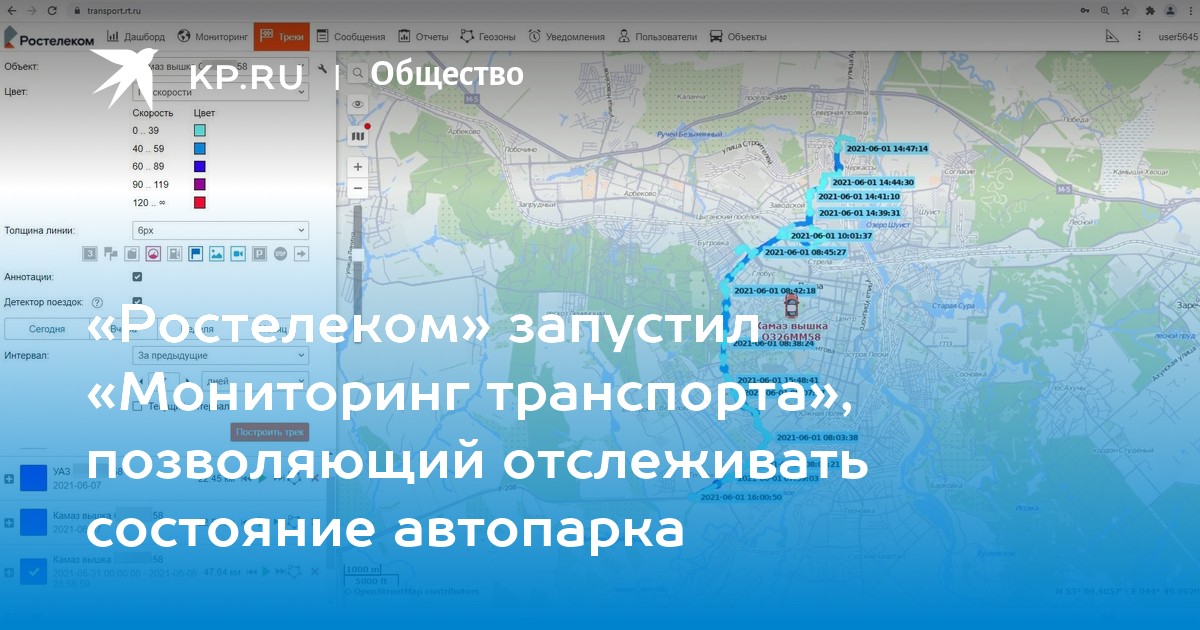Click the Ростелеком logo
1200x630 pixels.
pos(50,38)
